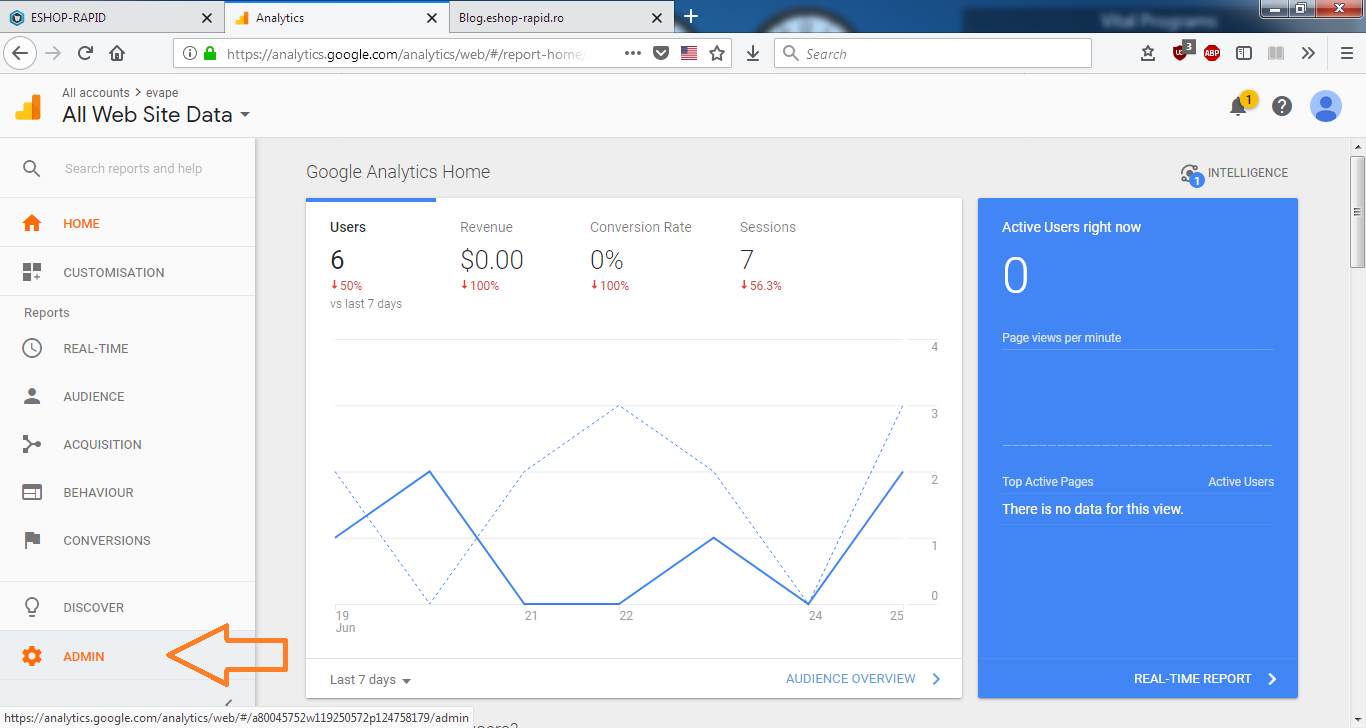Open the browser hamburger menu
Viewport: 1366px width, 728px height.
(x=1346, y=54)
